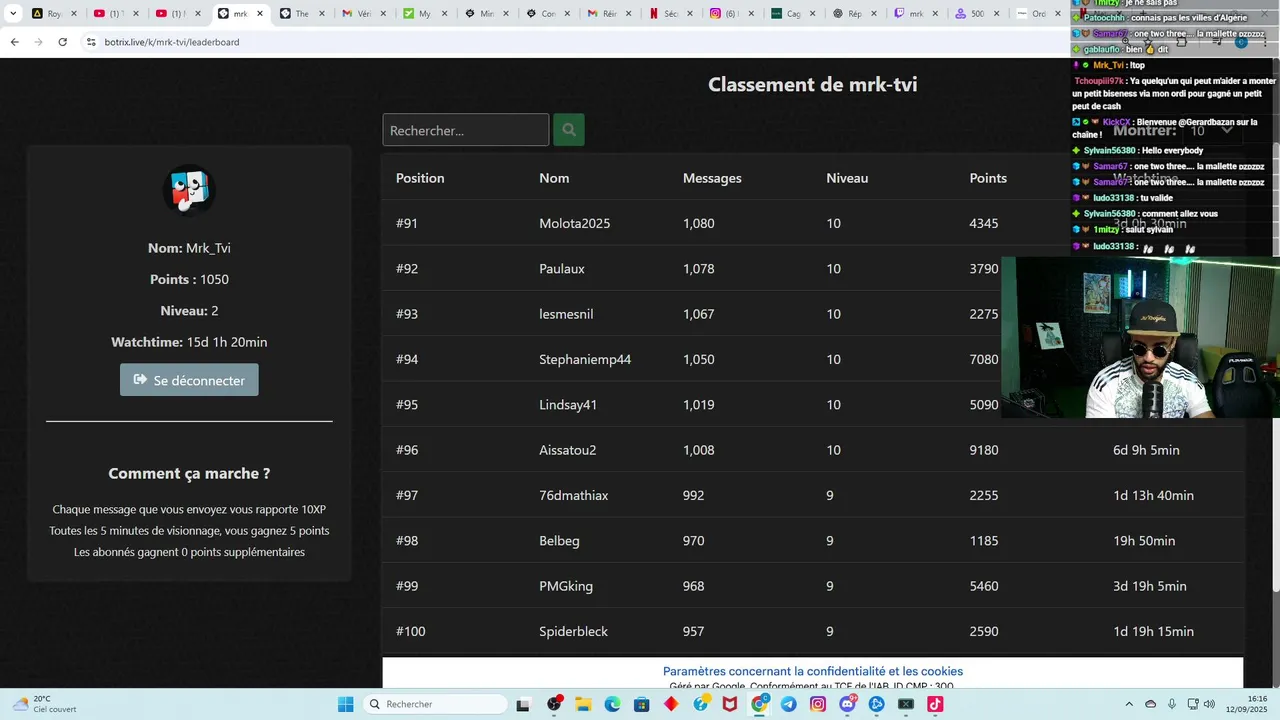Click the Mrk_Tvi profile avatar
Image resolution: width=1280 pixels, height=720 pixels.
tap(189, 190)
